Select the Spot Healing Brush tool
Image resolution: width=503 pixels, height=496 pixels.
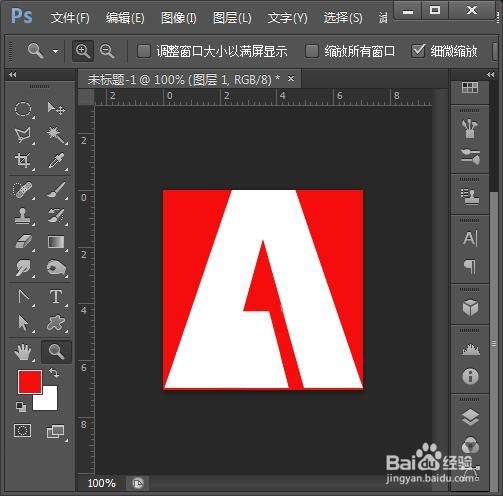[x=23, y=190]
